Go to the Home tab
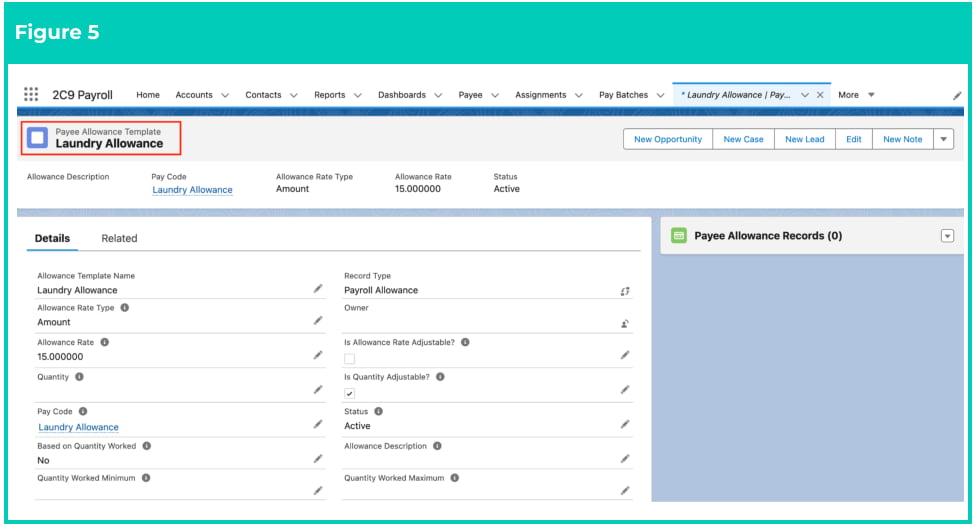 pyautogui.click(x=148, y=95)
